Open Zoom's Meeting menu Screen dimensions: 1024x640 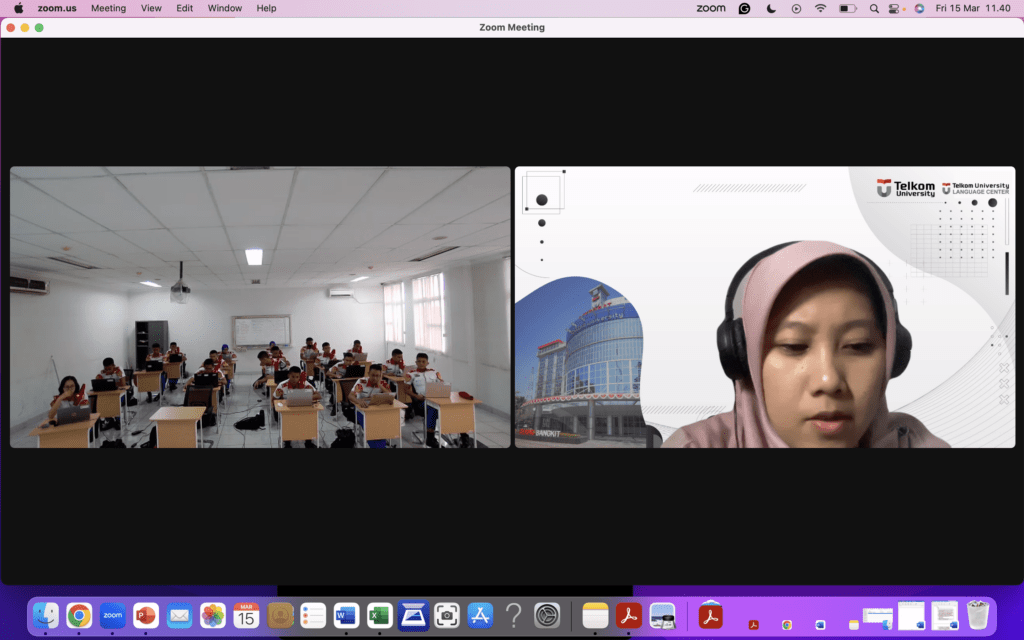pos(108,8)
